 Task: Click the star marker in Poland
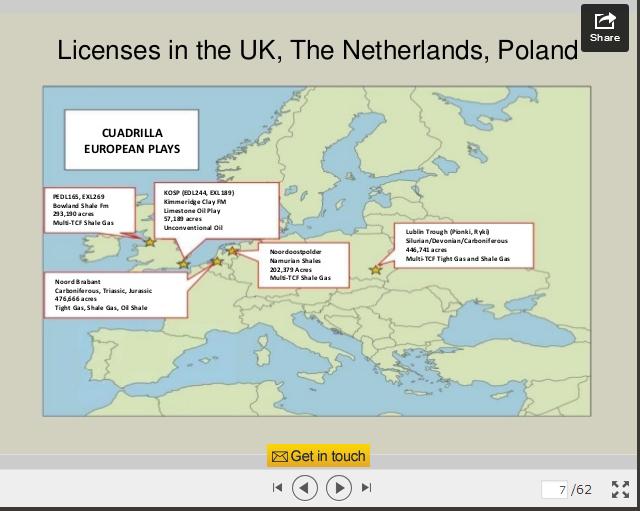tap(376, 269)
